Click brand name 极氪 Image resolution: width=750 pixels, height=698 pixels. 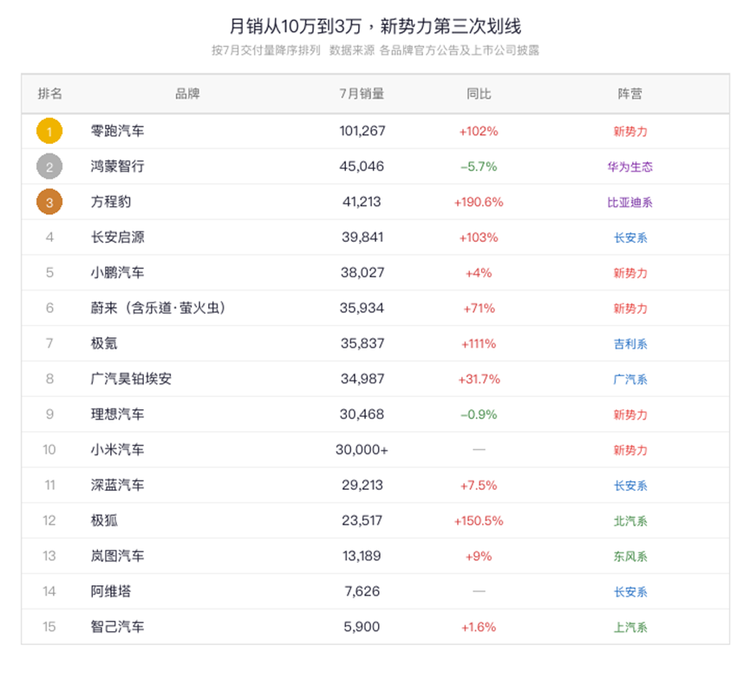point(104,343)
